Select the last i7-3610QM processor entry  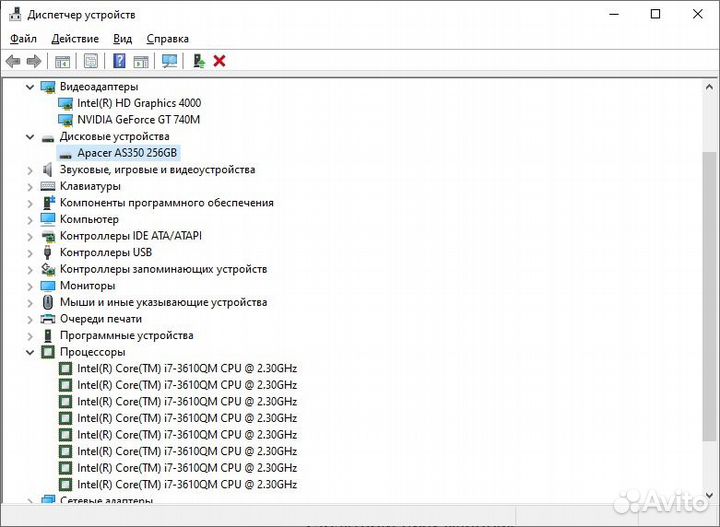(187, 484)
